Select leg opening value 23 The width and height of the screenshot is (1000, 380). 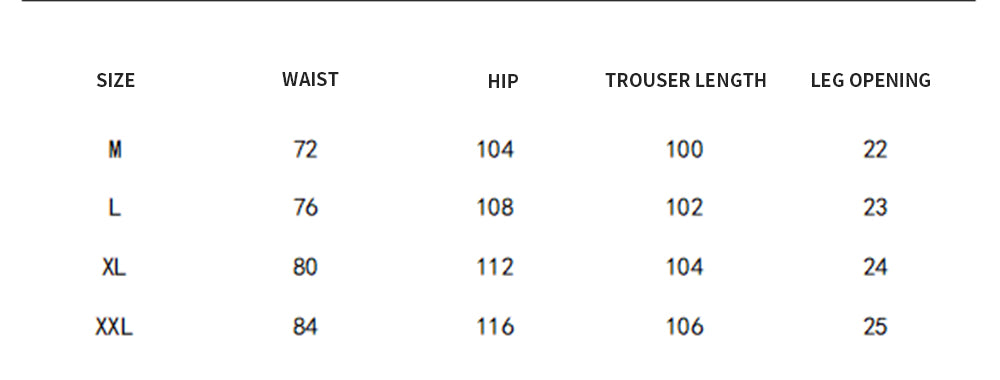click(x=875, y=207)
